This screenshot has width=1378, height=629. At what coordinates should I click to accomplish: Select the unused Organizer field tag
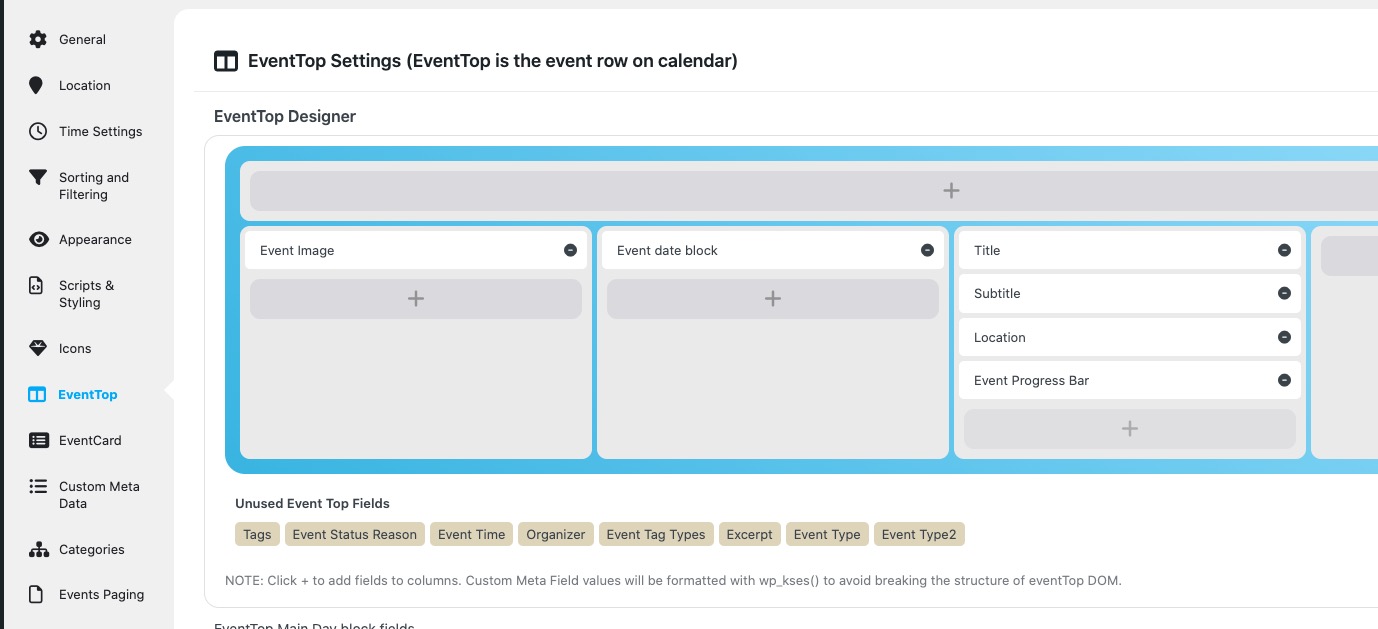(x=556, y=534)
